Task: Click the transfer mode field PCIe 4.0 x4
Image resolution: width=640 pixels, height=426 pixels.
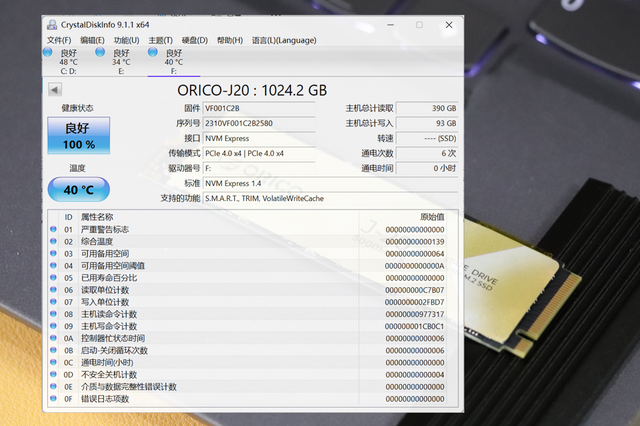Action: click(259, 153)
